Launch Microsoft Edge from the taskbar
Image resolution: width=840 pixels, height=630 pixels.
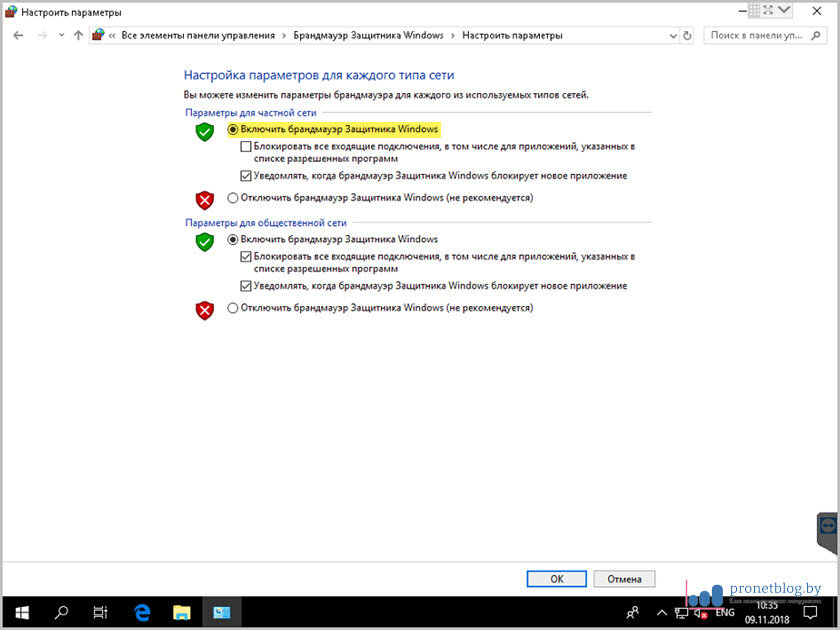[x=141, y=611]
